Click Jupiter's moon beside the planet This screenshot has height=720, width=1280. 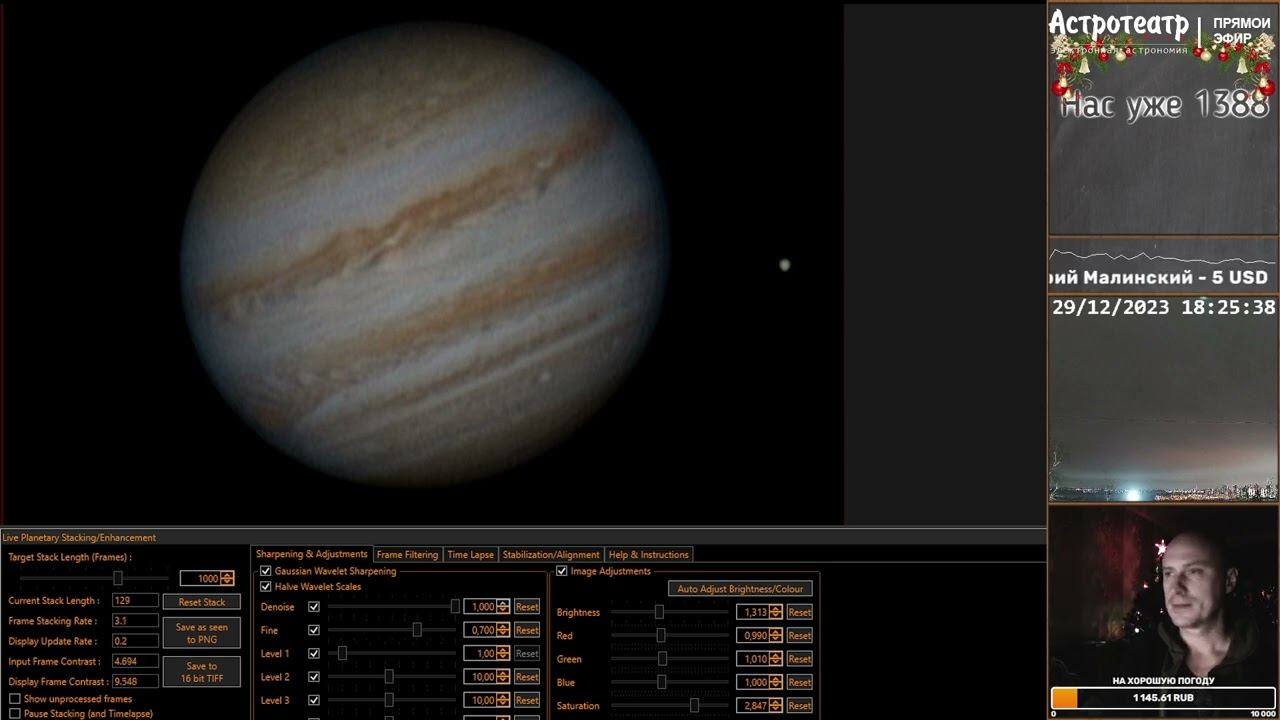tap(785, 265)
